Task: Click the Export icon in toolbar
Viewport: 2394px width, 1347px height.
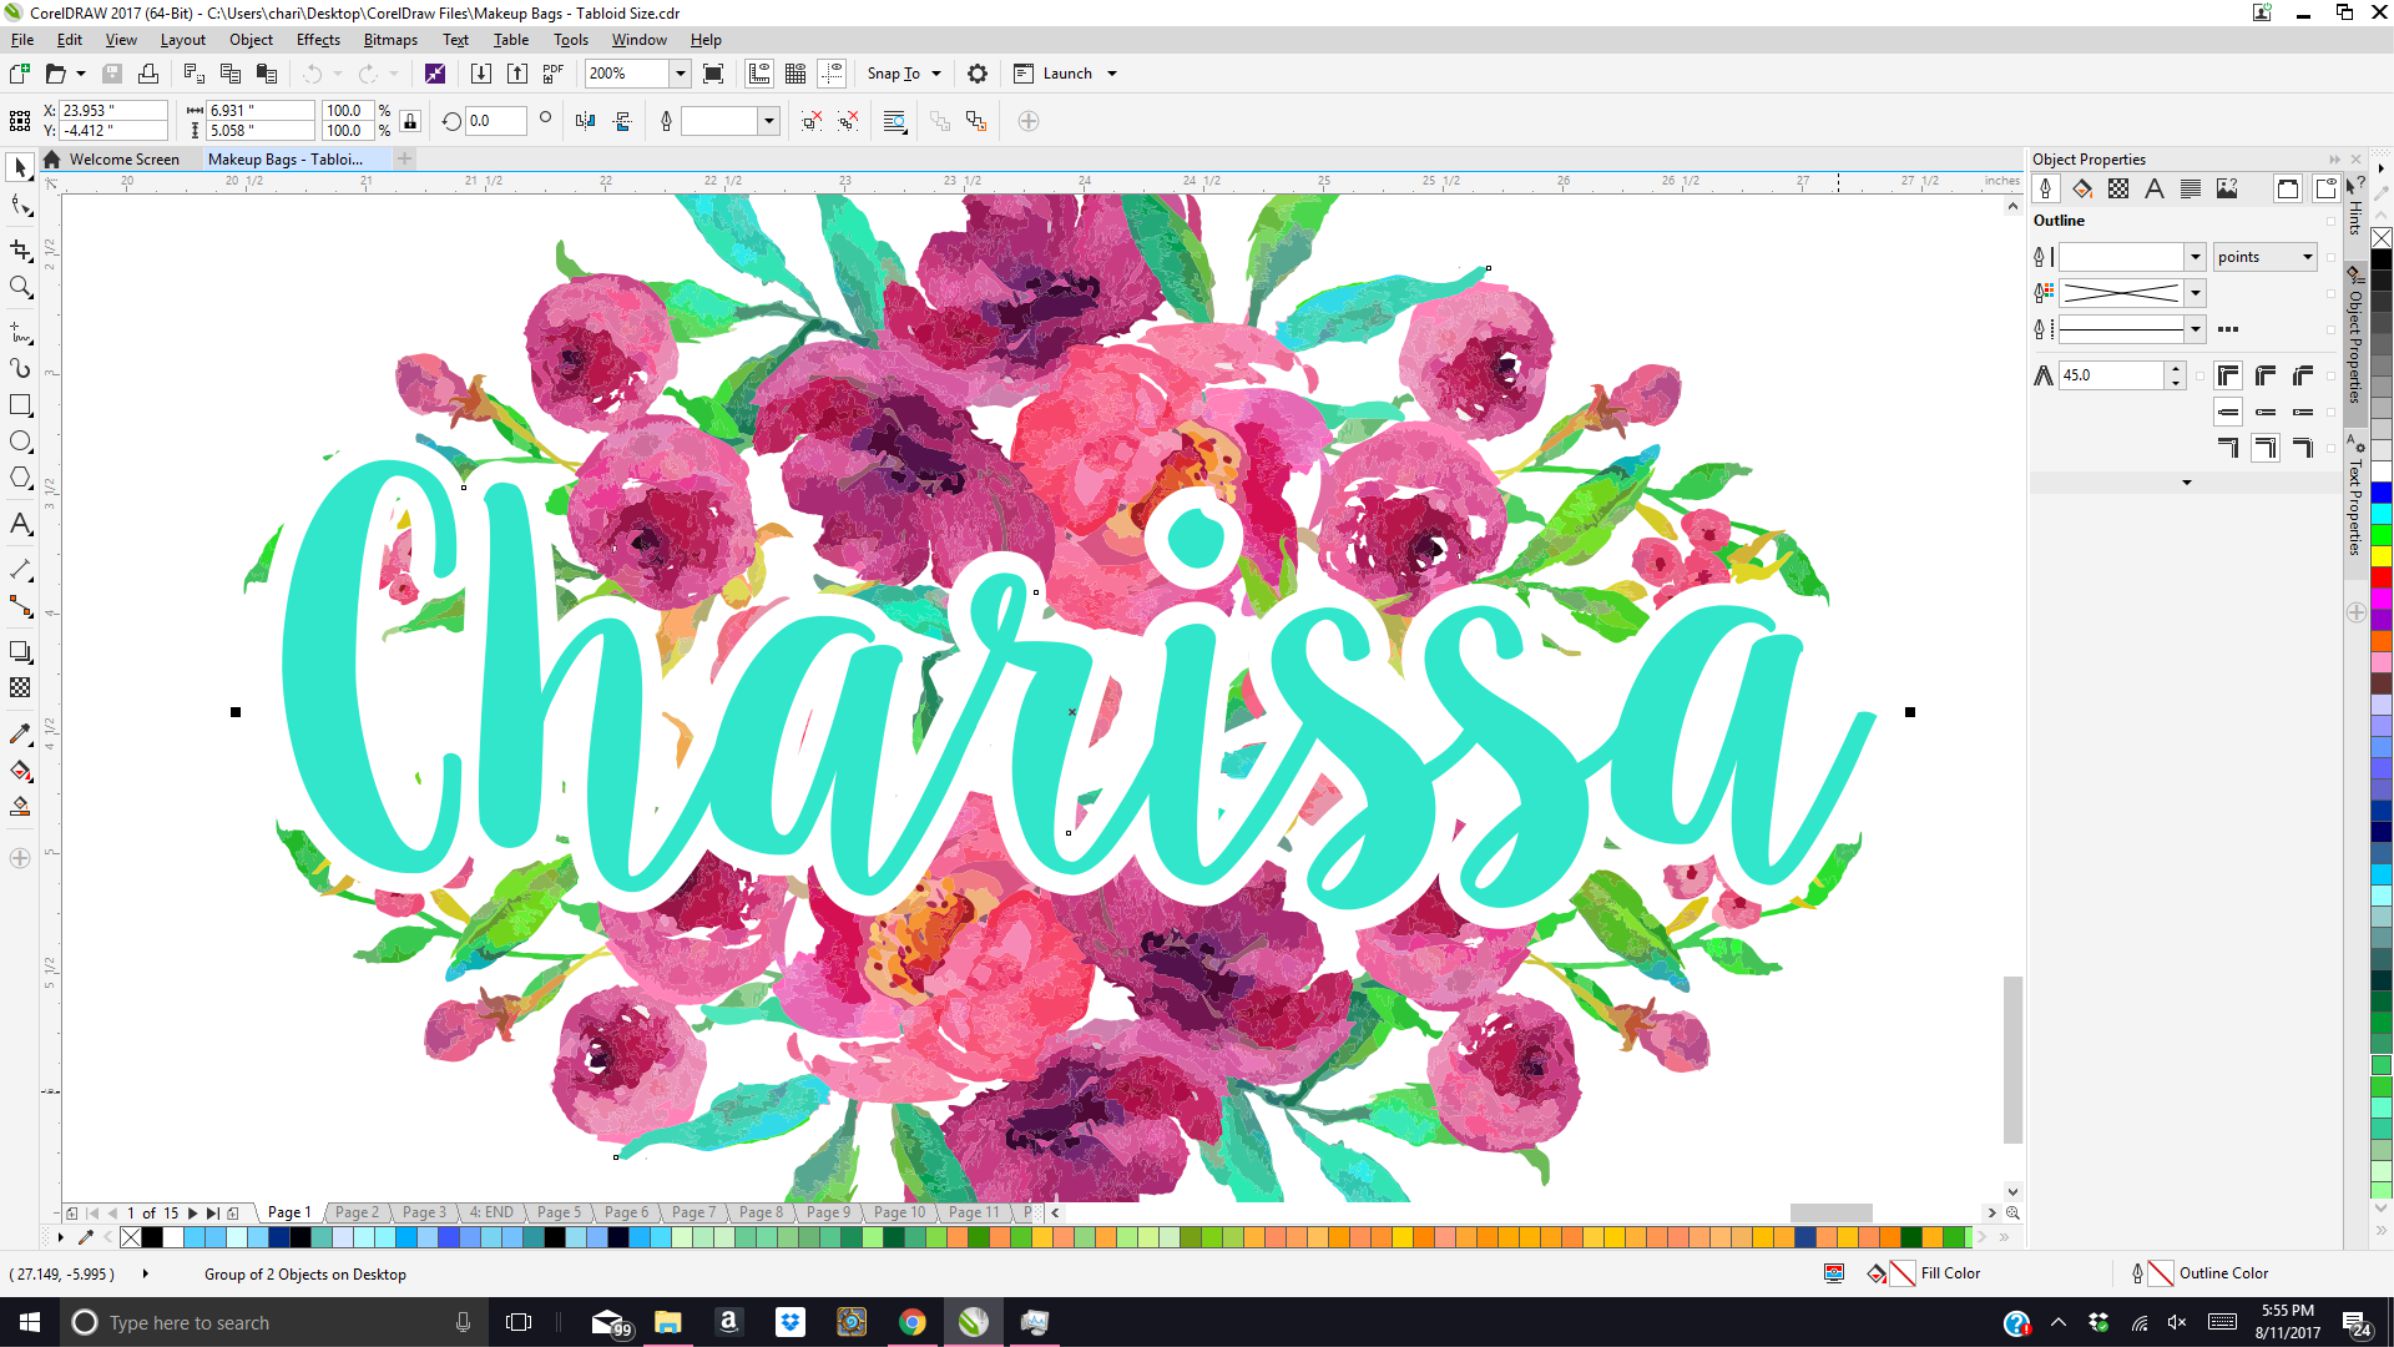Action: [517, 73]
